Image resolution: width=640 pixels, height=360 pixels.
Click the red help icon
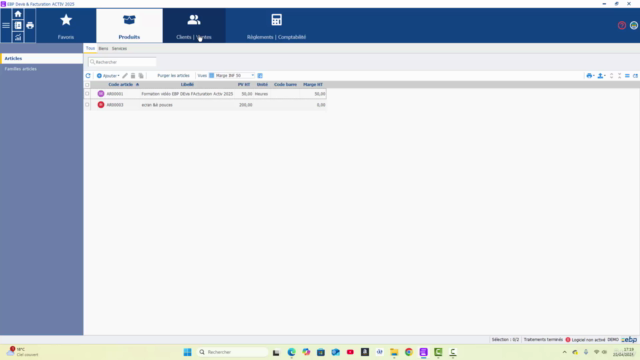click(x=622, y=25)
